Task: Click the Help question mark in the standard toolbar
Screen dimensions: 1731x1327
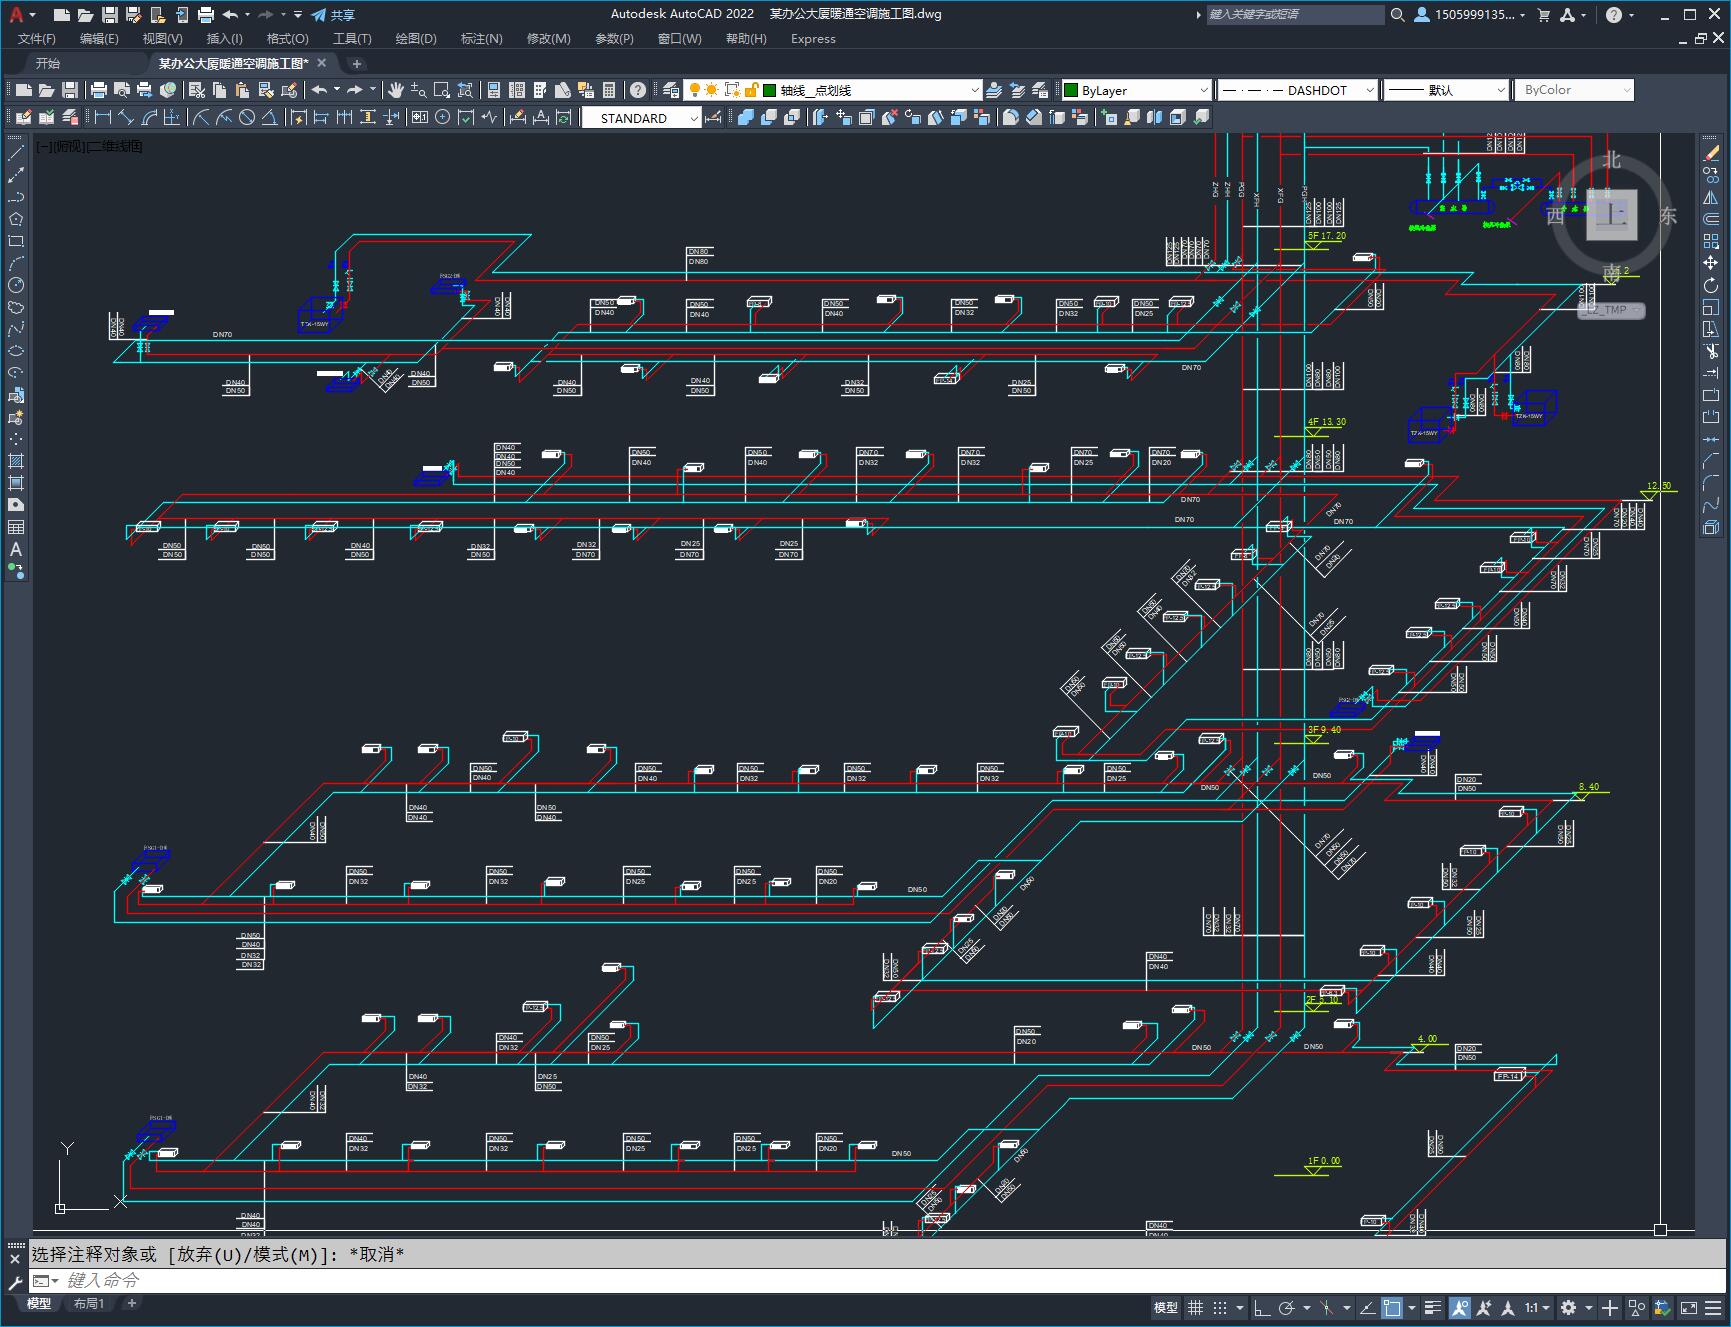Action: (x=638, y=90)
